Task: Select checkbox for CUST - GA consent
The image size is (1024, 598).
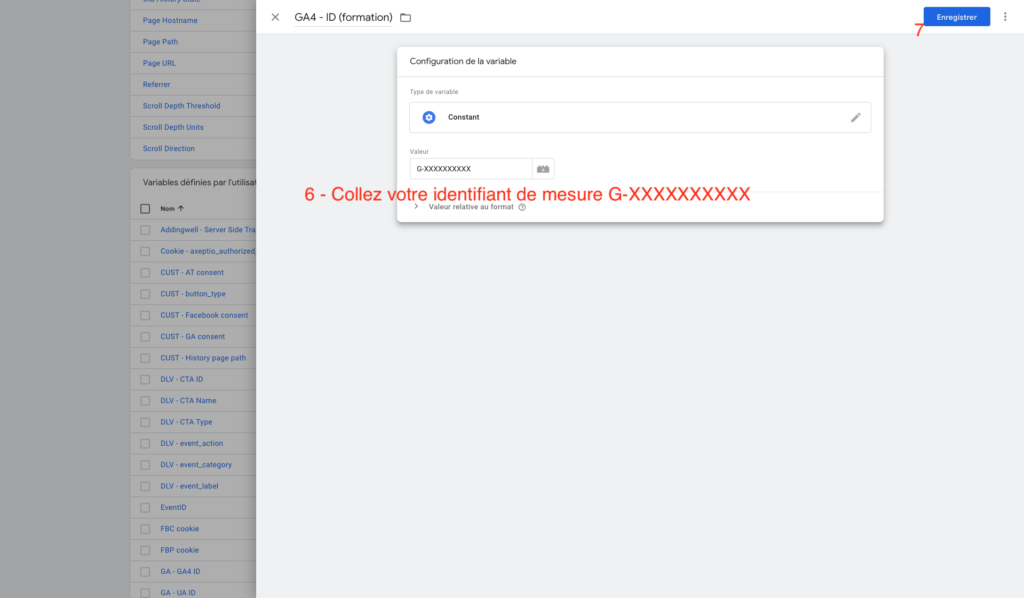Action: point(145,337)
